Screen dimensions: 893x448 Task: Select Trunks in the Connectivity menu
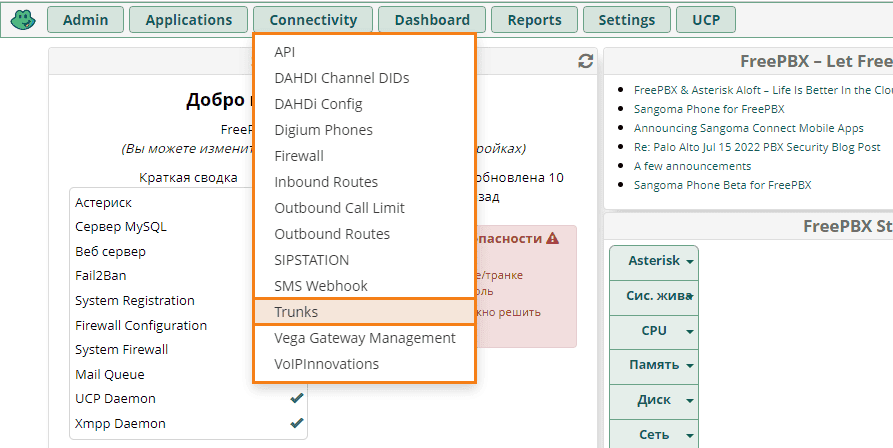364,312
